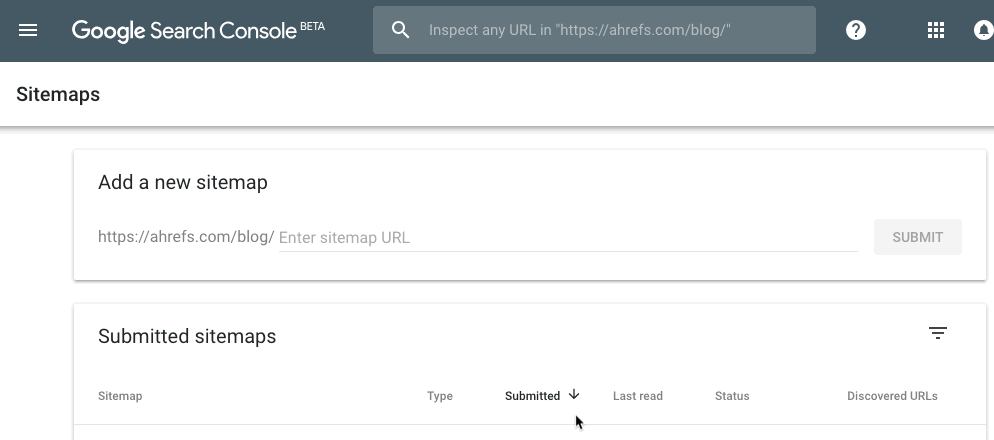This screenshot has height=440, width=994.
Task: Open the filter rows icon
Action: pos(937,333)
